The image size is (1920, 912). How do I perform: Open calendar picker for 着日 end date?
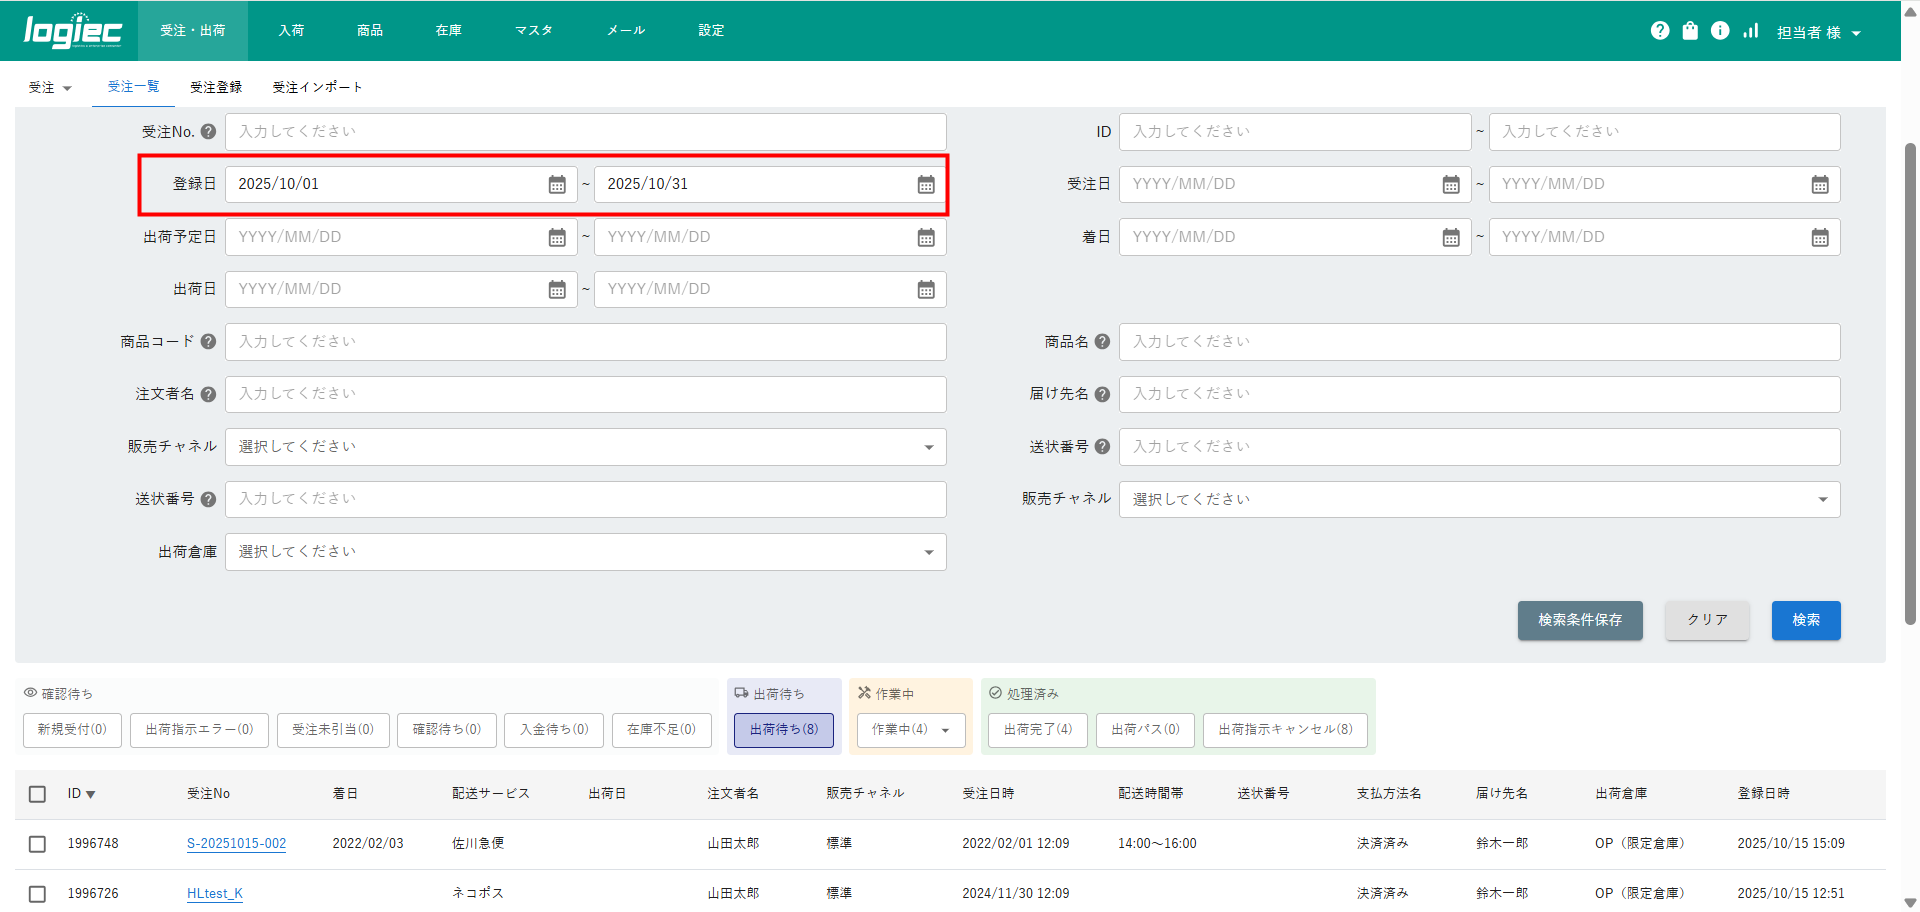point(1820,238)
